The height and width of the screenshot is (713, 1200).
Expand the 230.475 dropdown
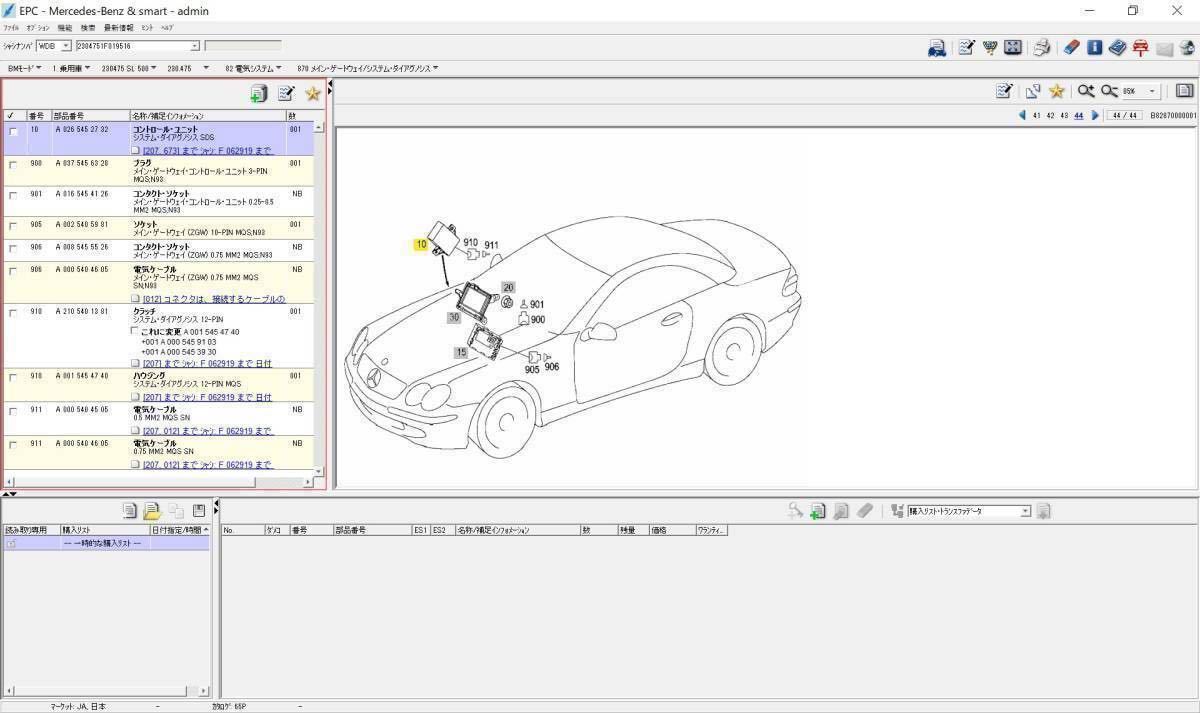[x=206, y=68]
